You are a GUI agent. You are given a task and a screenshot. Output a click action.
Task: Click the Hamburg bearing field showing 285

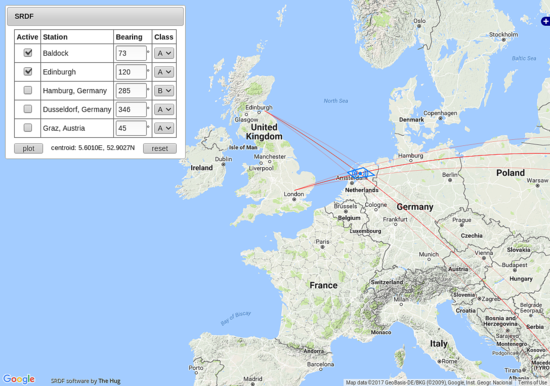(x=131, y=91)
